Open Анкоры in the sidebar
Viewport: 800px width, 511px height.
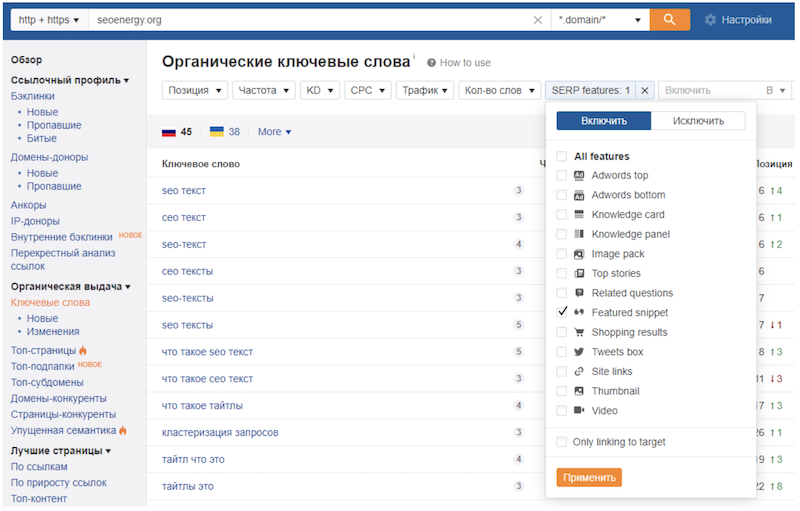pos(29,205)
